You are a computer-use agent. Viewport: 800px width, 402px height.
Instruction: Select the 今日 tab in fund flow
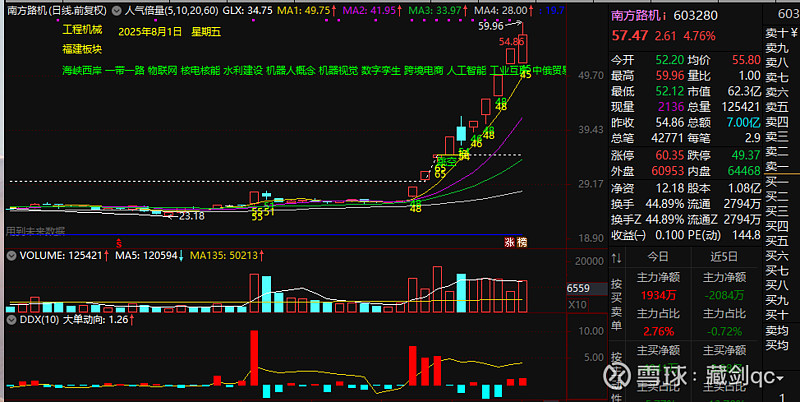(658, 257)
